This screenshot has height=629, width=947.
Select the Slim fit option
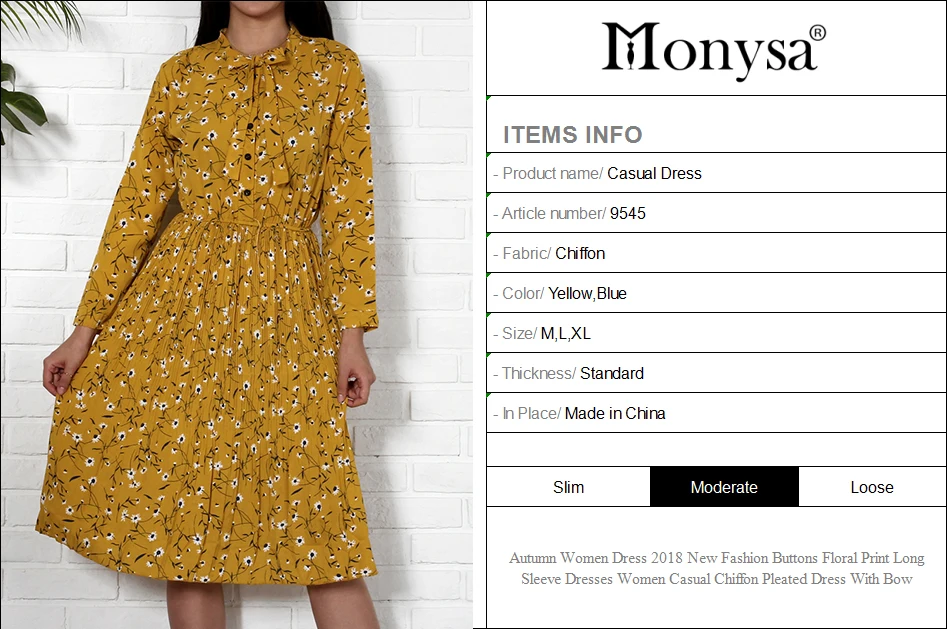tap(568, 487)
